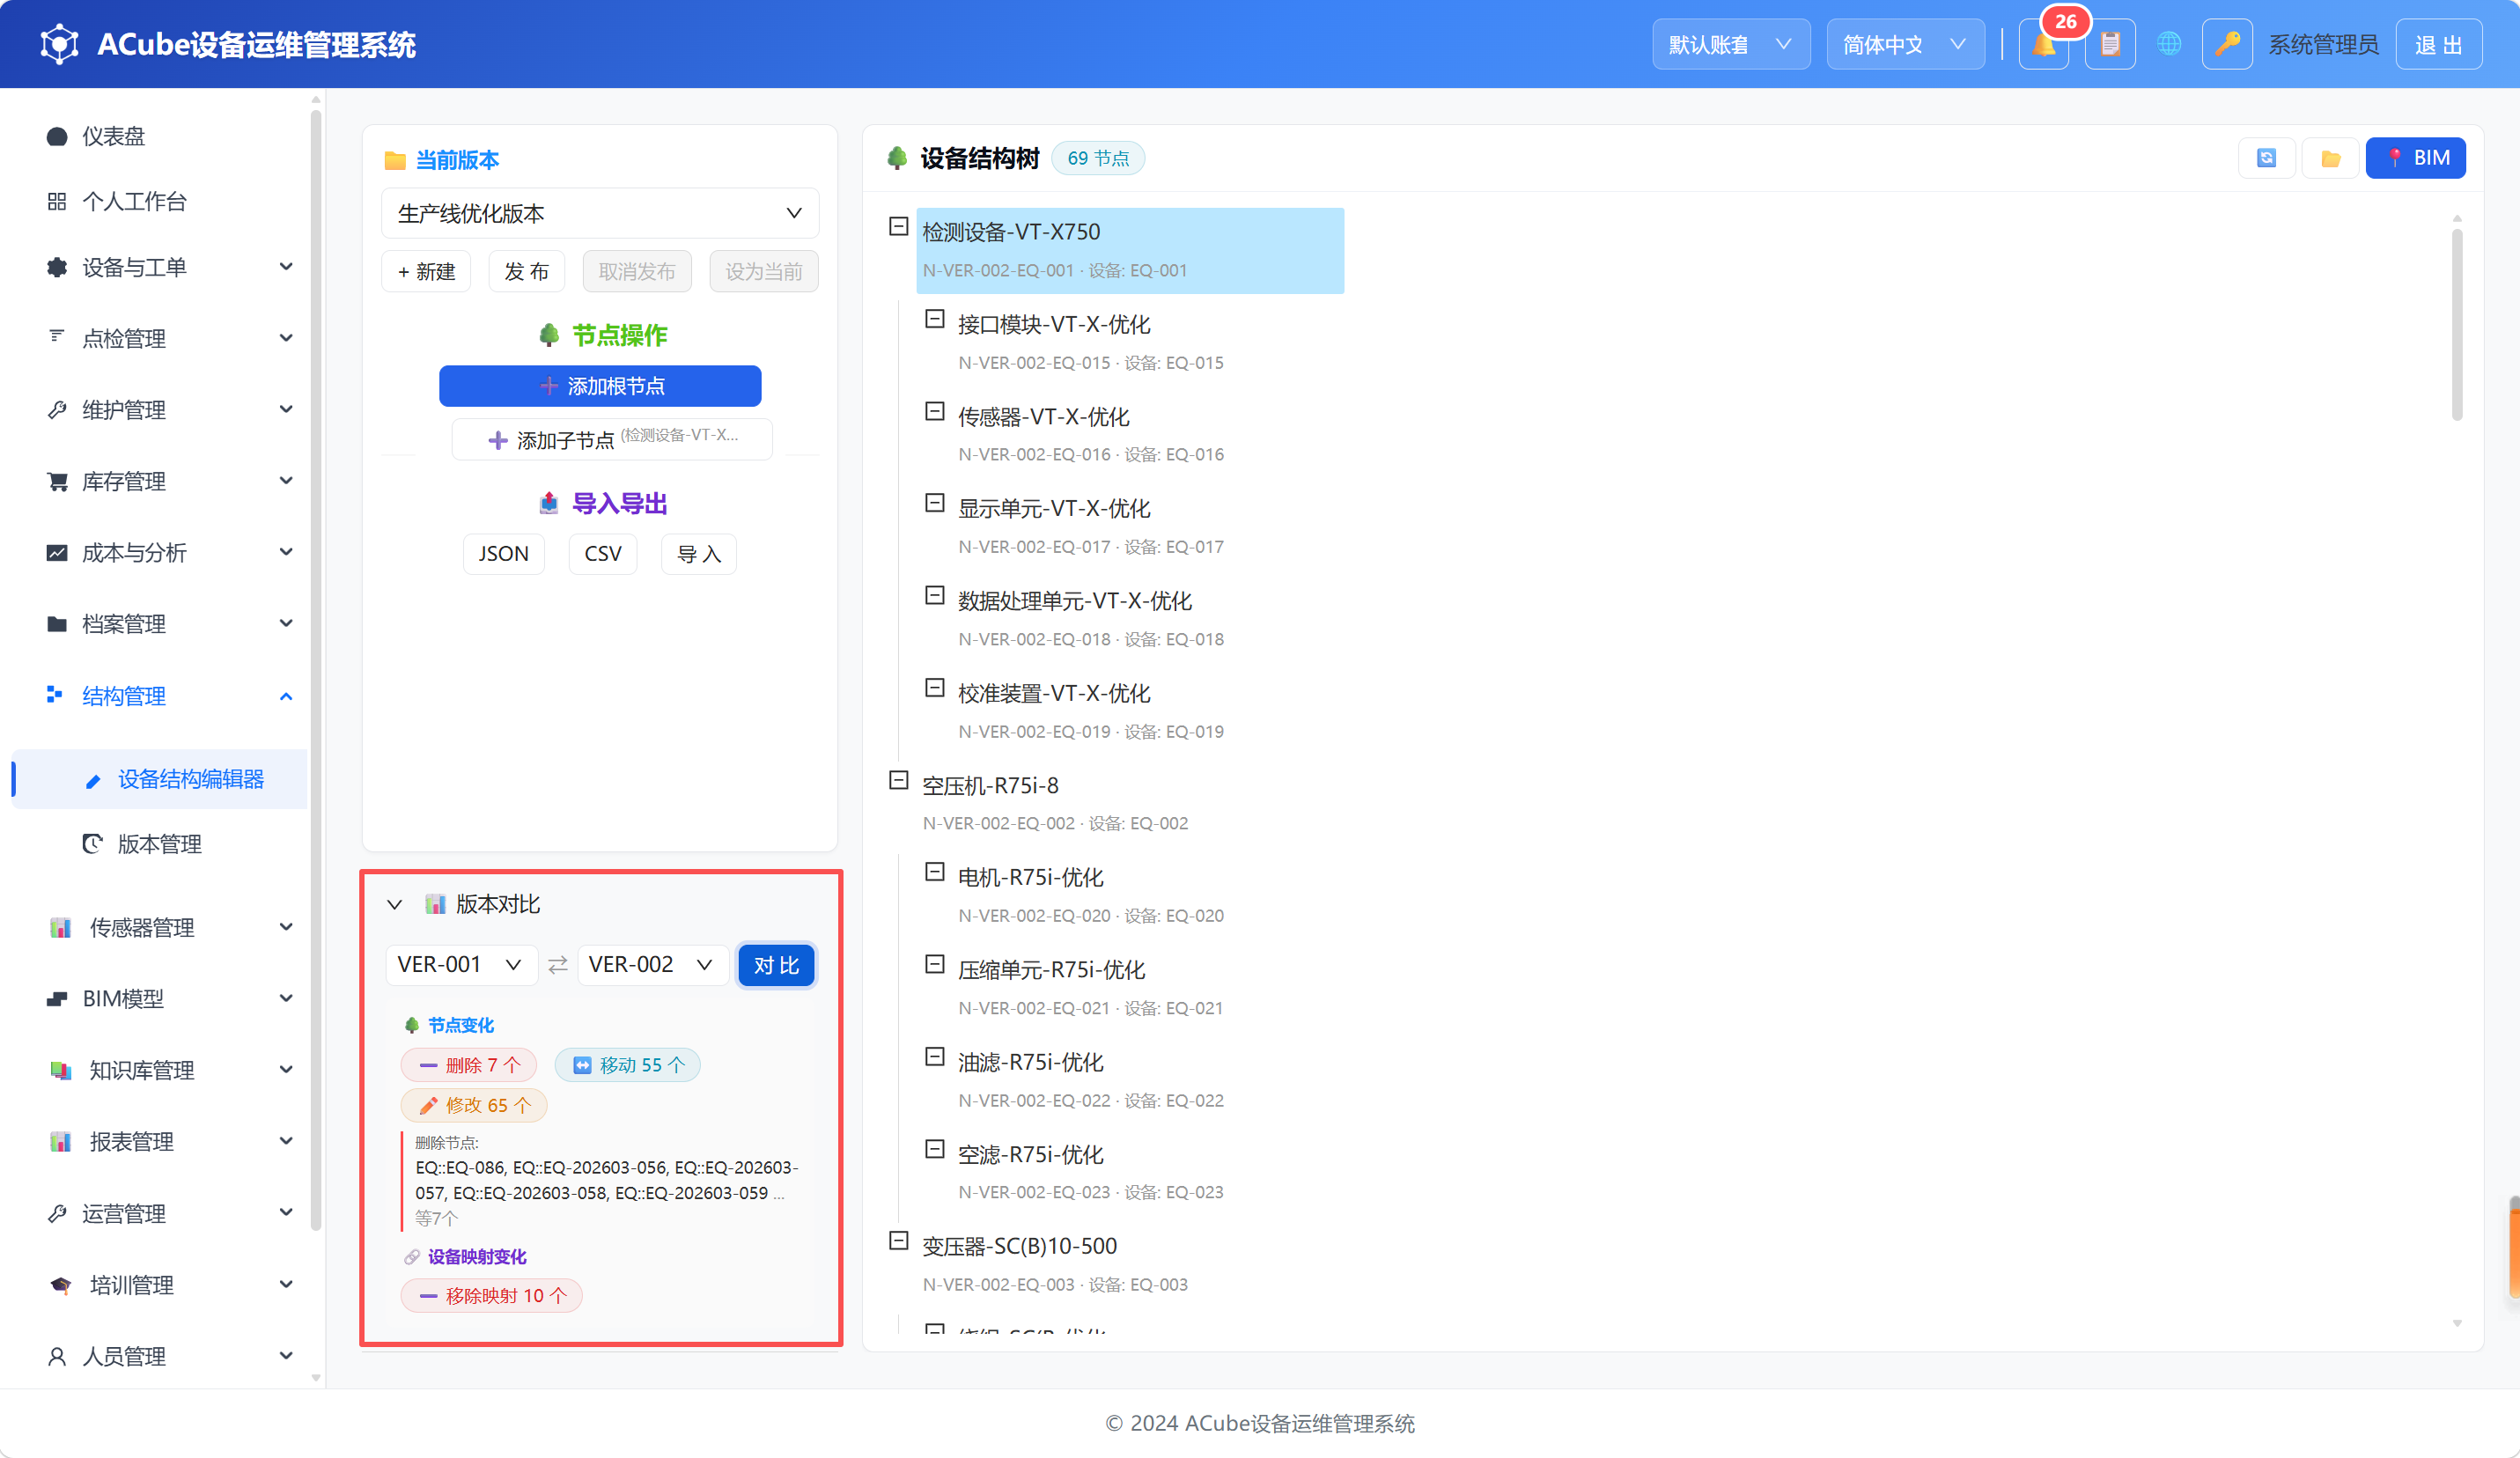The image size is (2520, 1458).
Task: Refresh the equipment structure tree
Action: (x=2266, y=158)
